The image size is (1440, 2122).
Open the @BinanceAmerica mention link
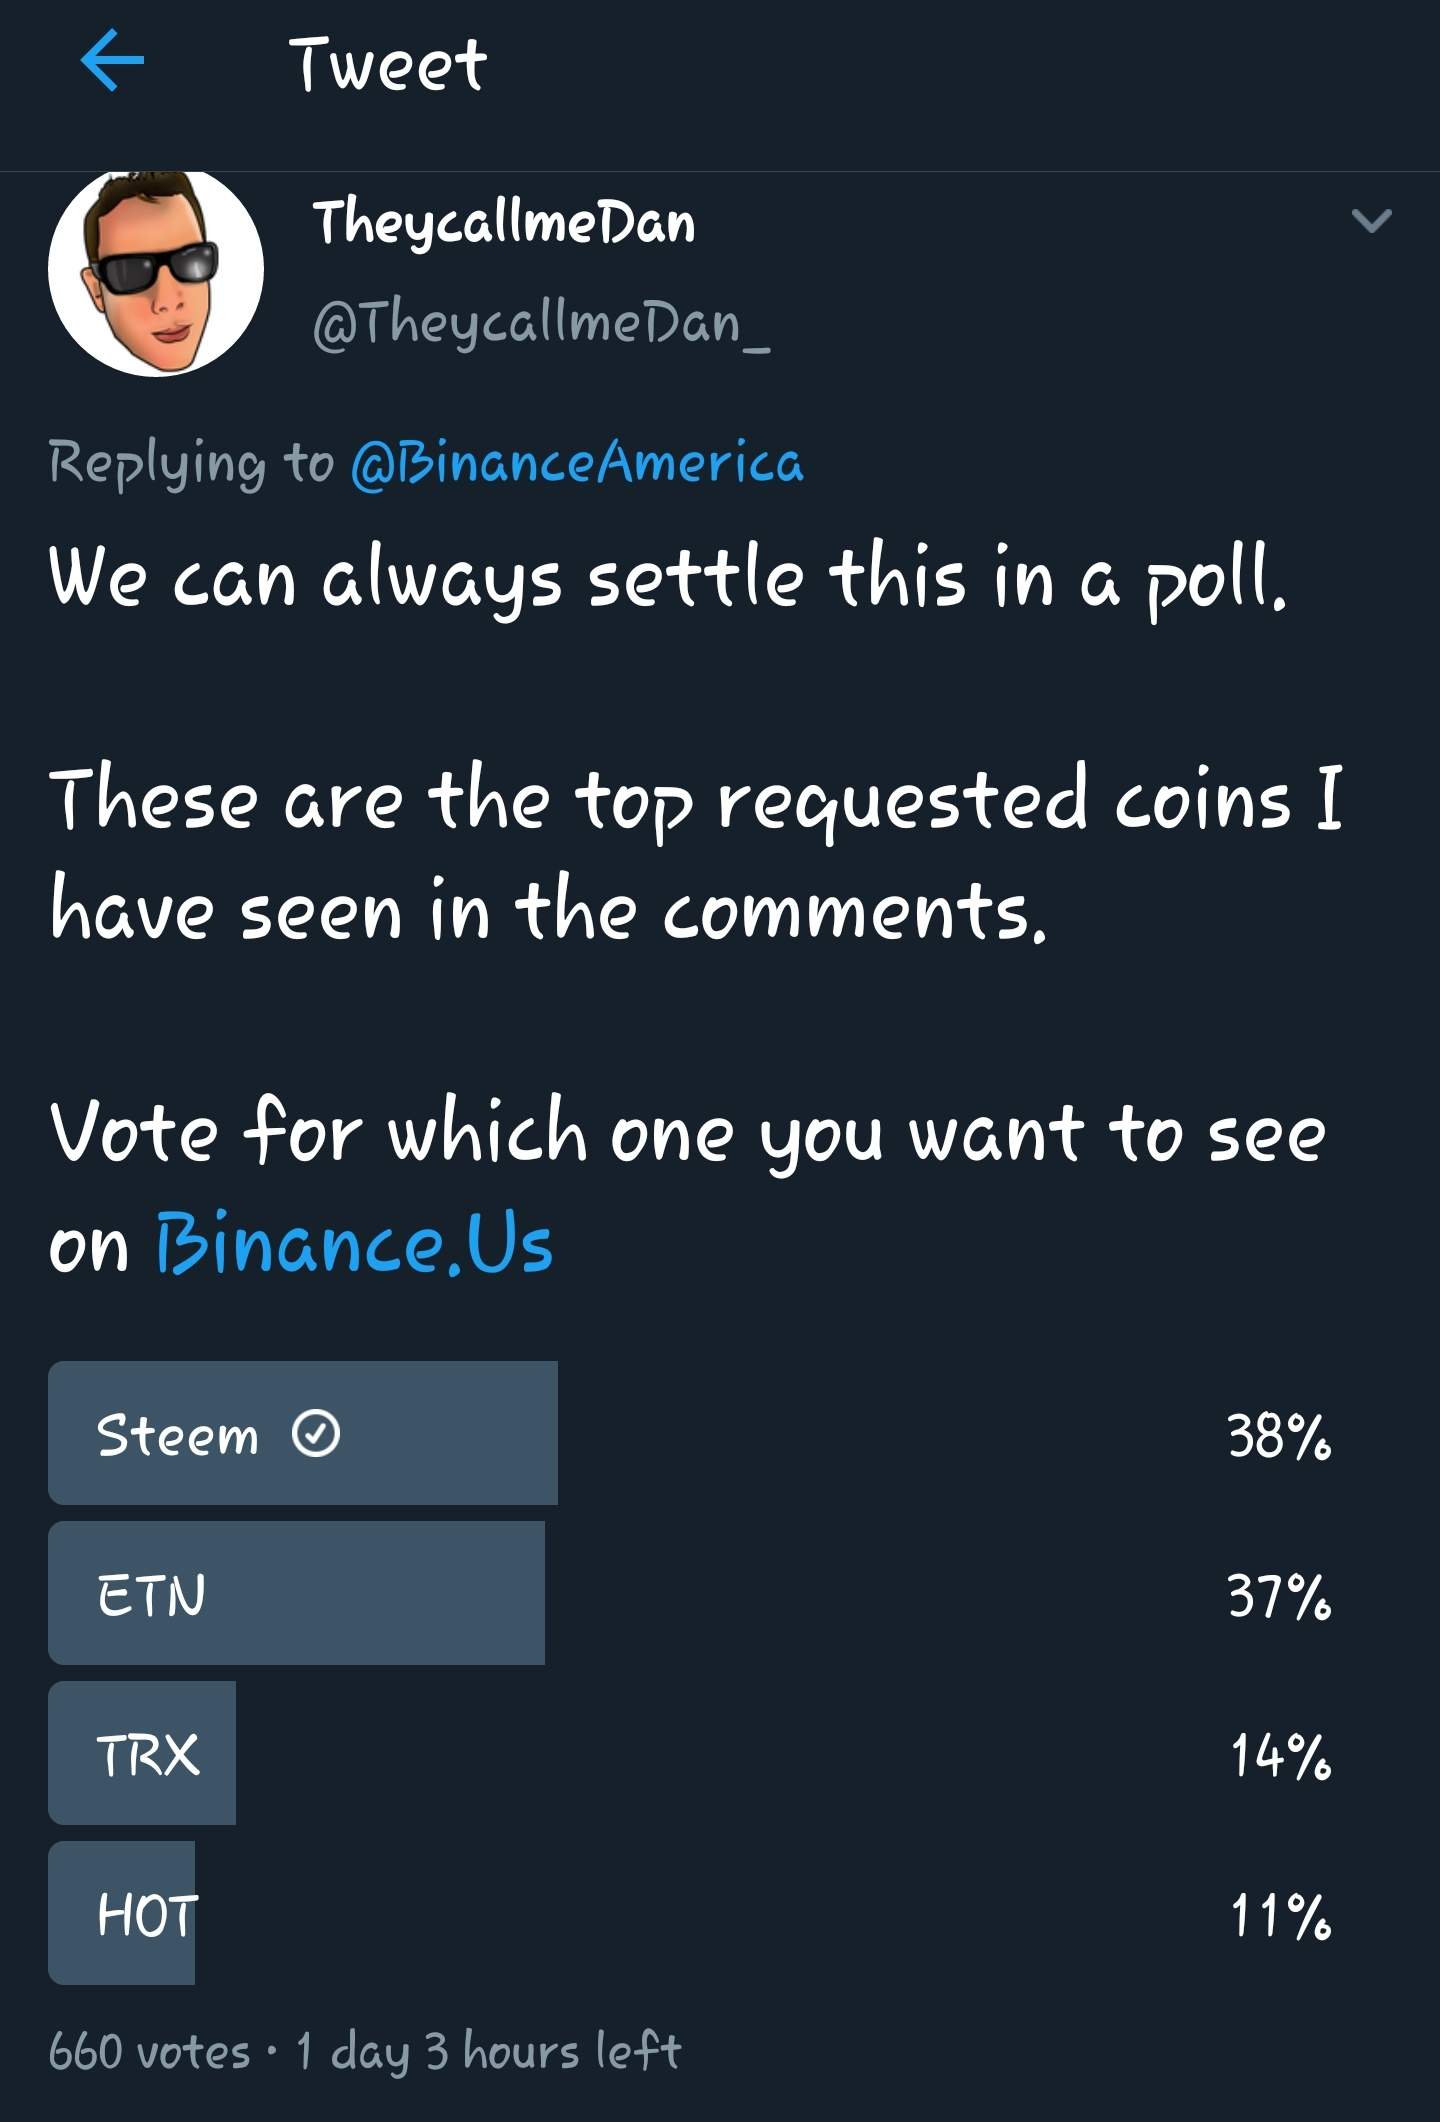[577, 463]
